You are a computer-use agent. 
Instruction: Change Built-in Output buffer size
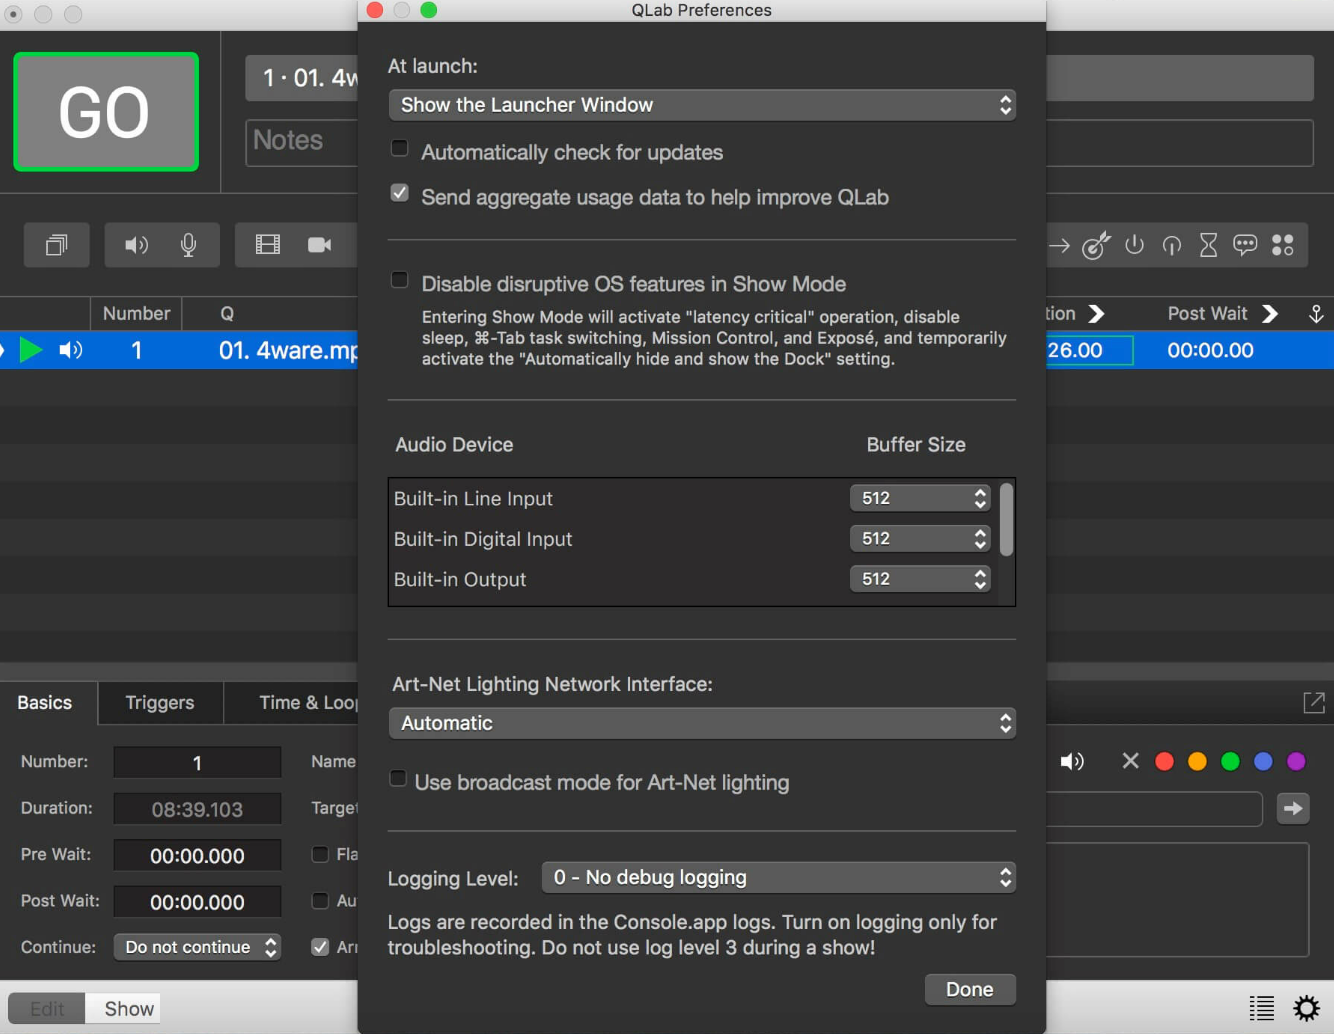(x=920, y=578)
